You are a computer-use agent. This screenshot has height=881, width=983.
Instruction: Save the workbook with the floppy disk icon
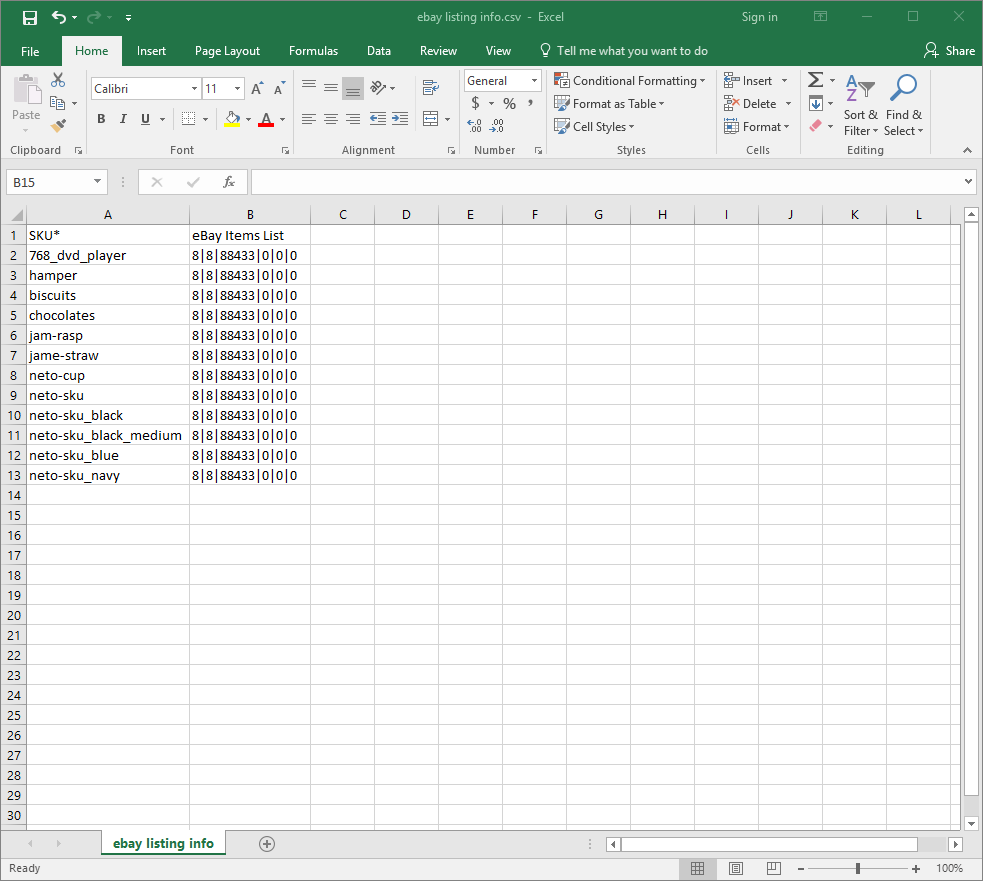(x=29, y=18)
